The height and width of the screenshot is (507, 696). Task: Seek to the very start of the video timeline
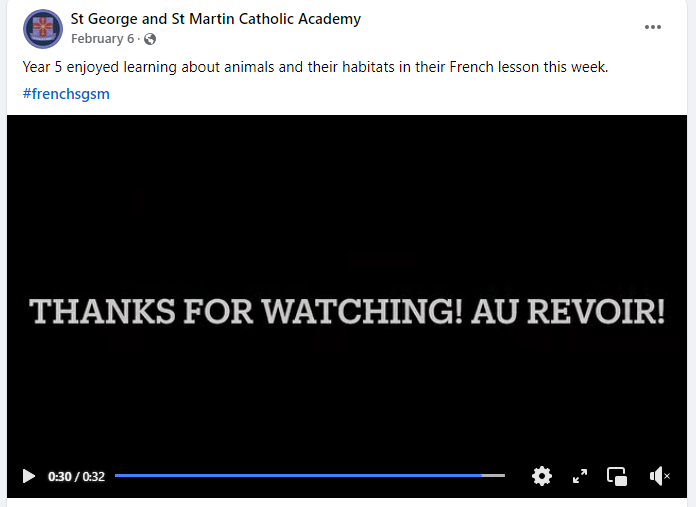click(x=116, y=475)
